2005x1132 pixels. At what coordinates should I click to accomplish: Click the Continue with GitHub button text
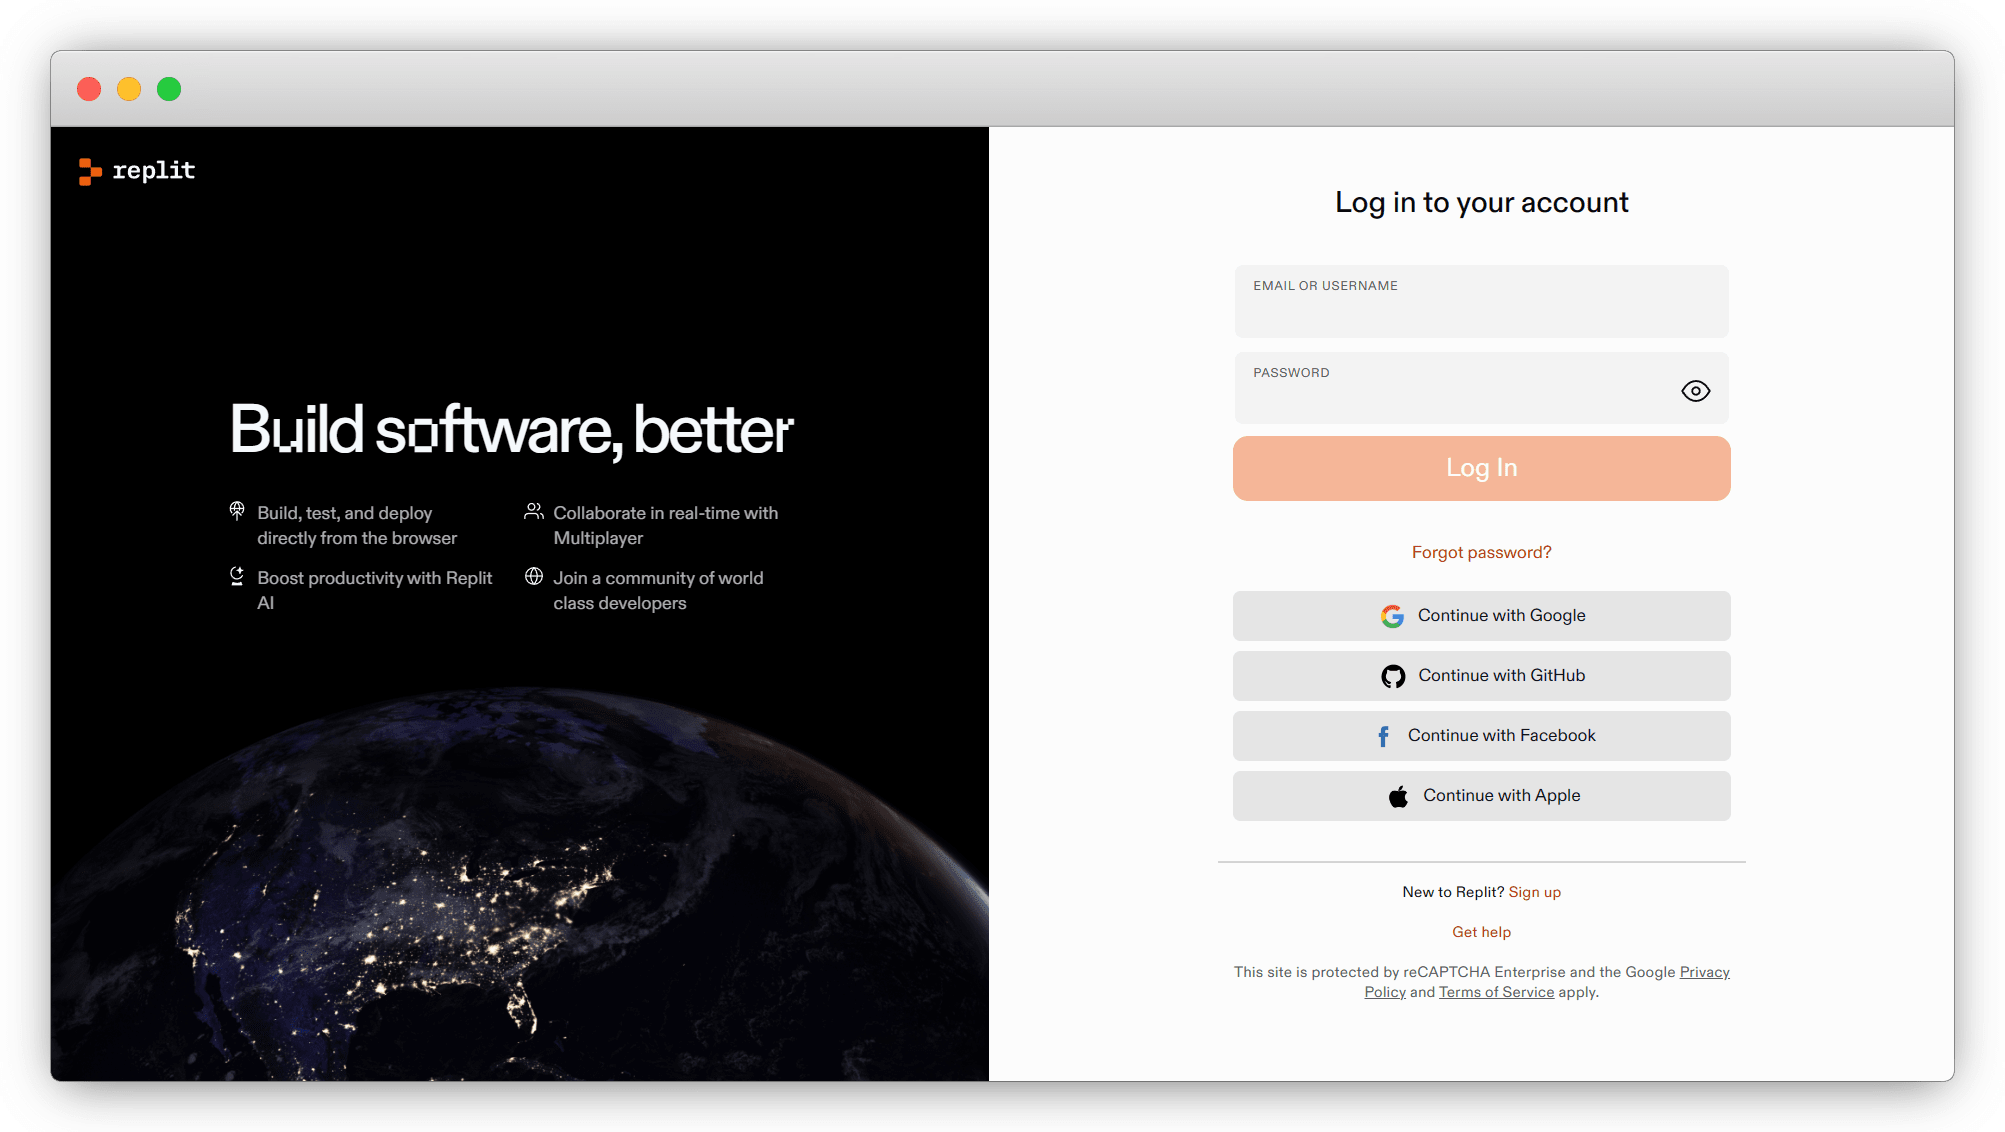(x=1501, y=676)
